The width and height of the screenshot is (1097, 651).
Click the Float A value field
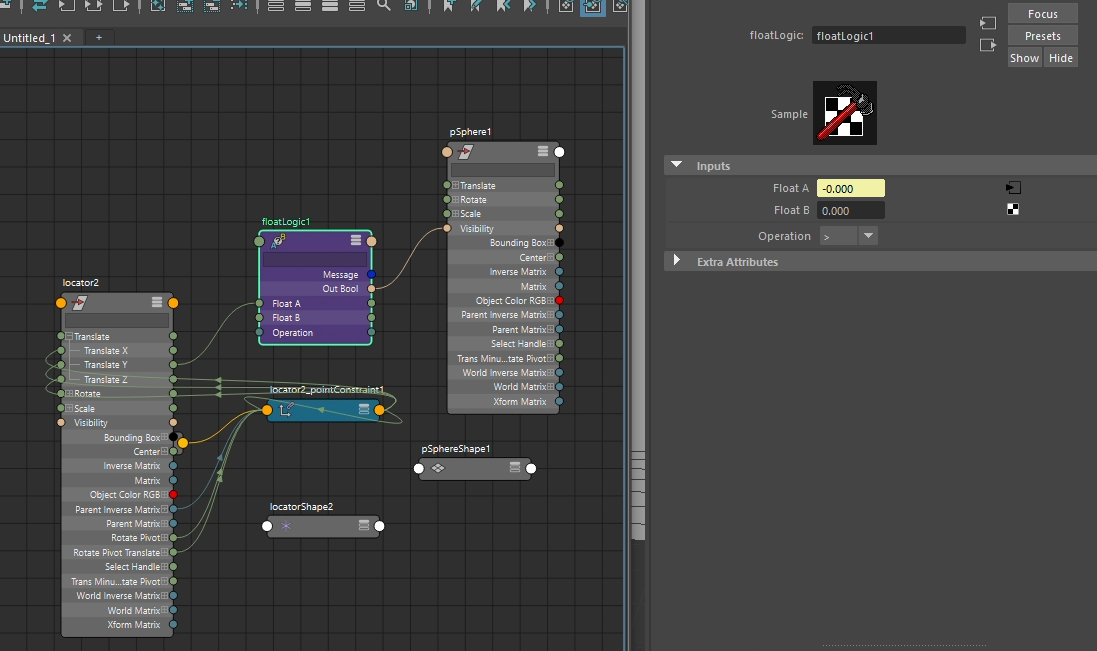point(851,188)
